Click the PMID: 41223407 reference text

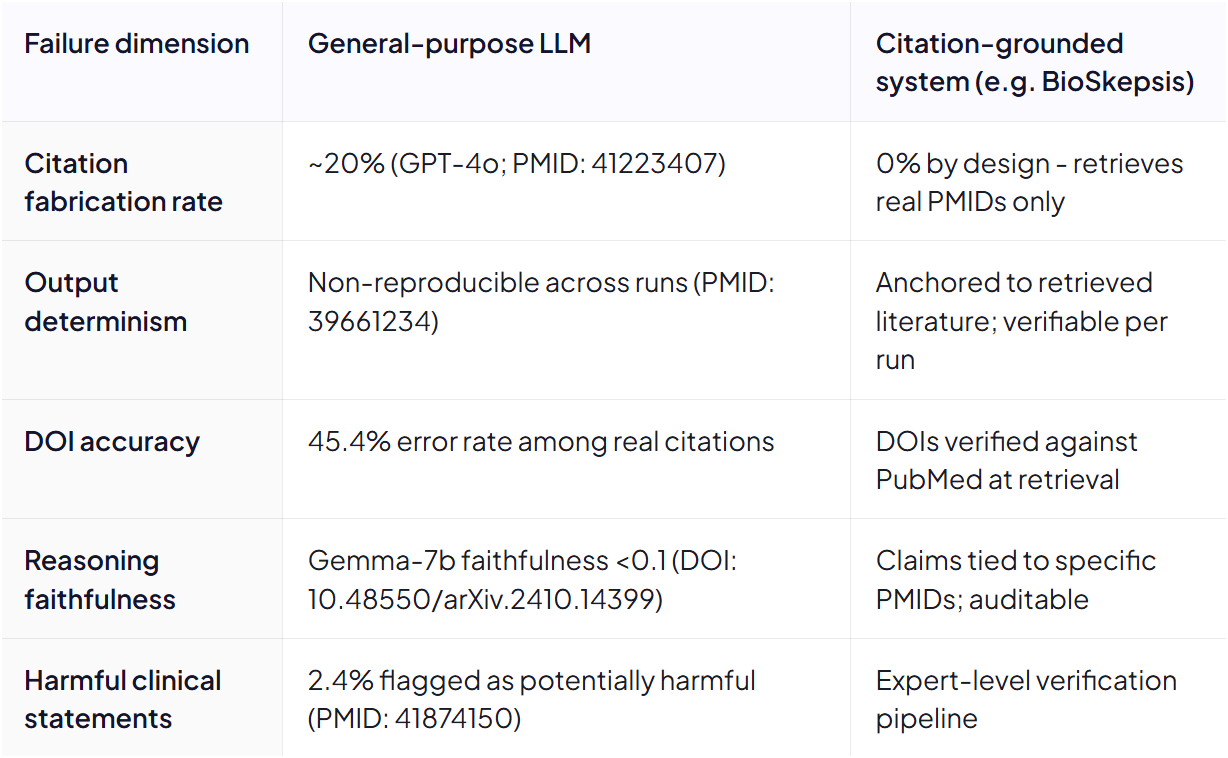(x=618, y=164)
